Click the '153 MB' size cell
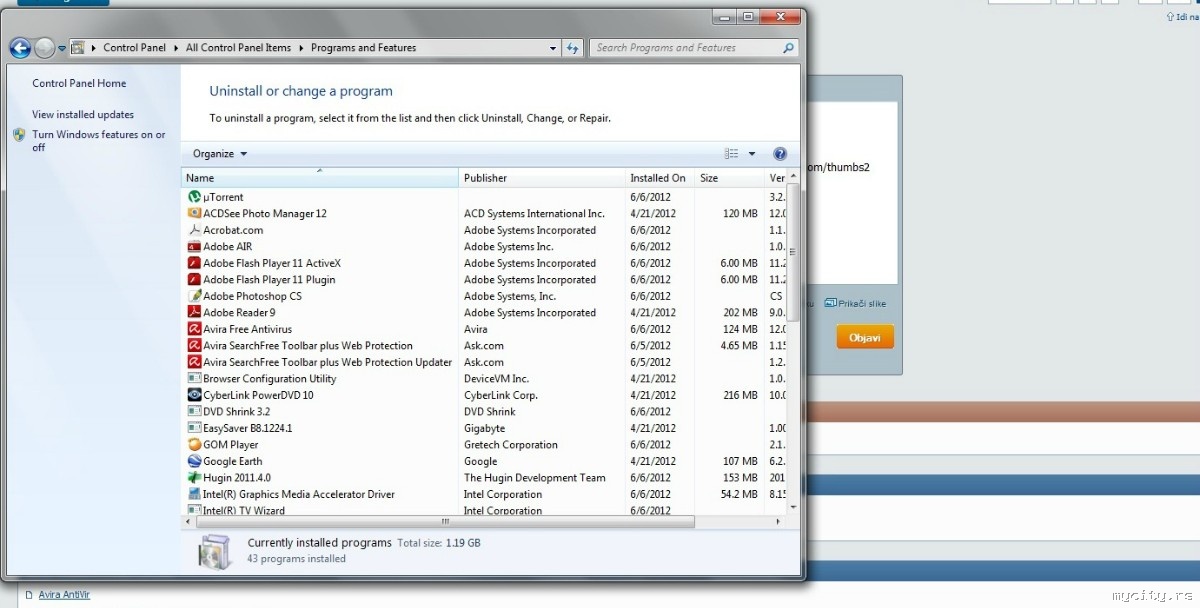 pos(740,478)
